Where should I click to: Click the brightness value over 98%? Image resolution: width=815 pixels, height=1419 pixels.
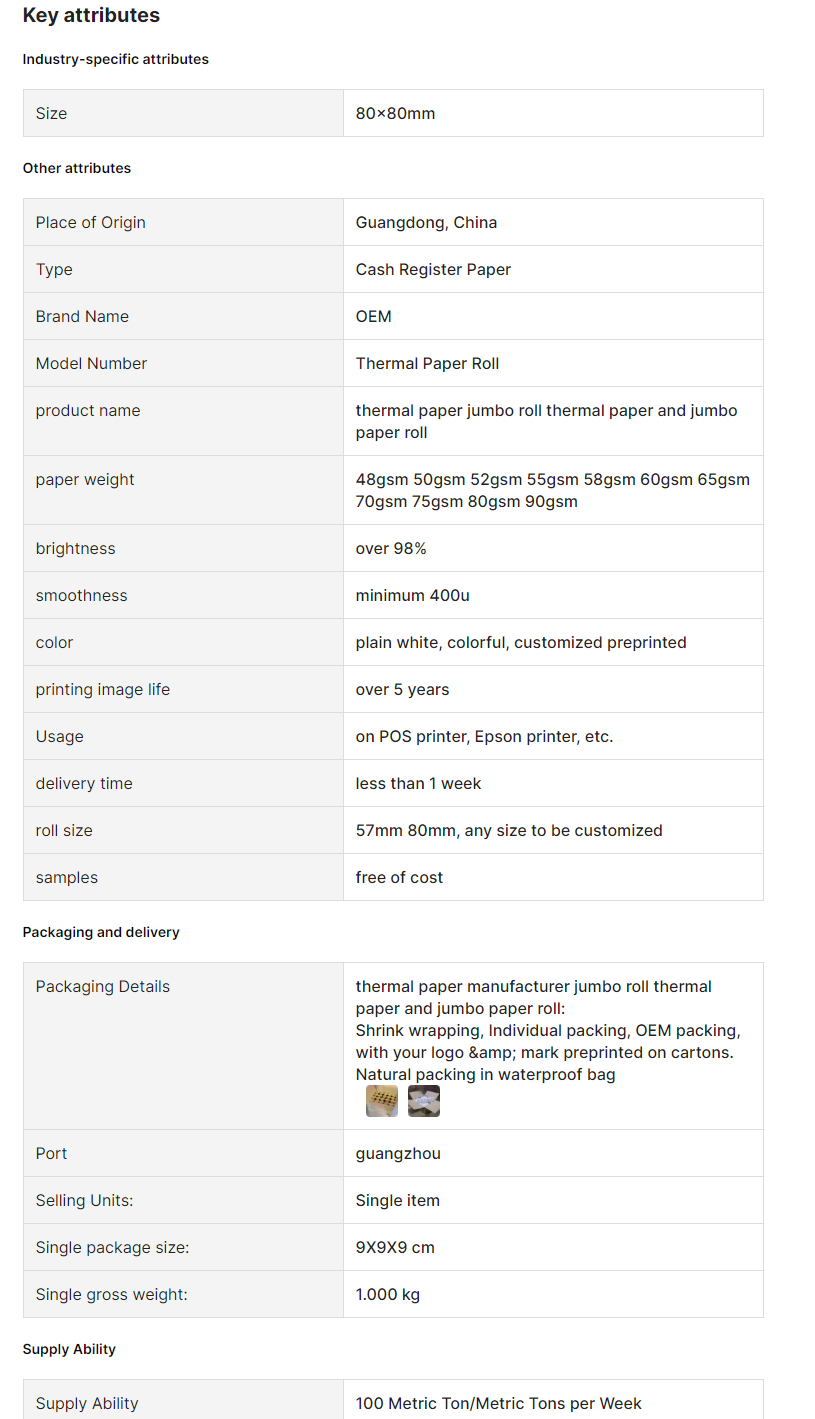[391, 548]
